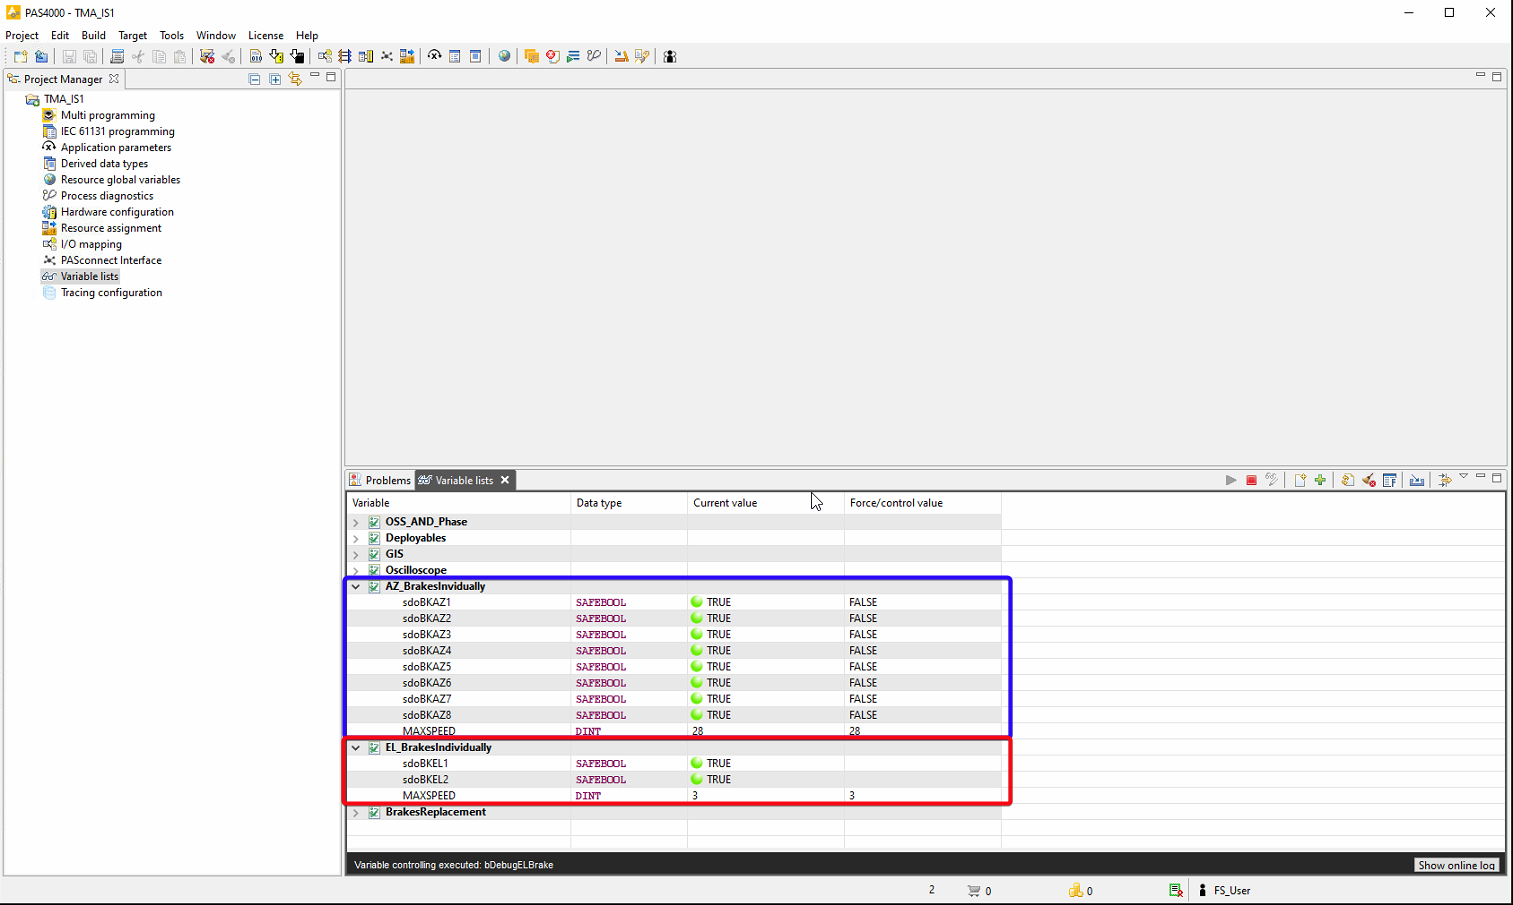Select Tracing configuration in project tree
Viewport: 1513px width, 905px height.
(111, 293)
